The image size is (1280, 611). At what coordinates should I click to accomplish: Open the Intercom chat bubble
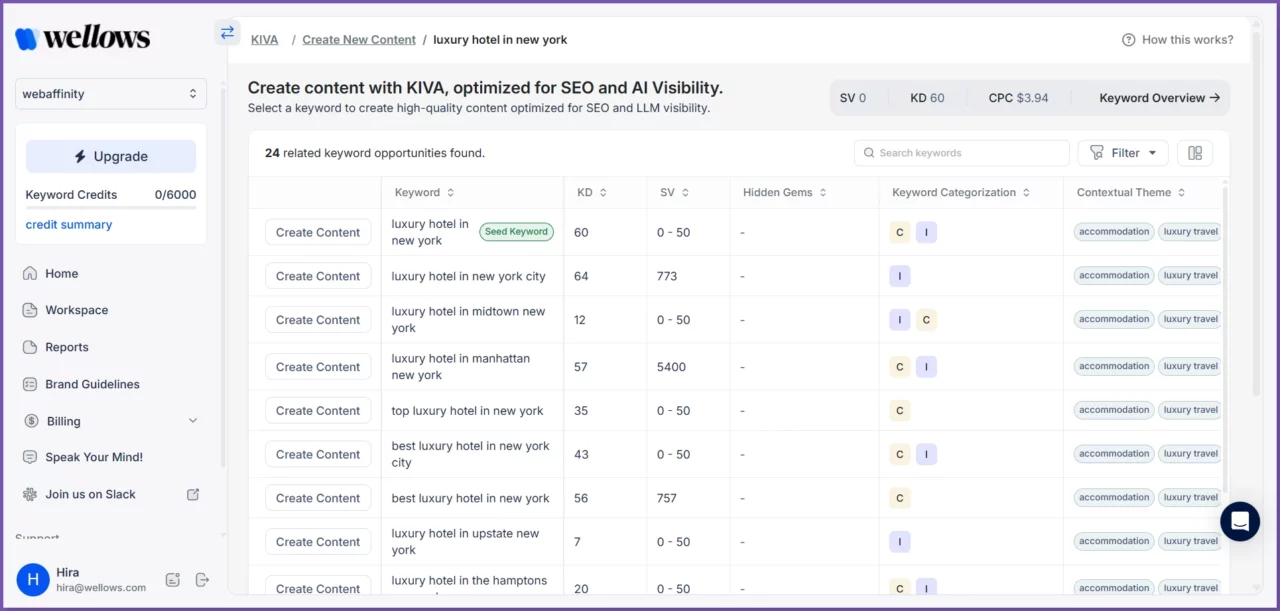pos(1239,521)
